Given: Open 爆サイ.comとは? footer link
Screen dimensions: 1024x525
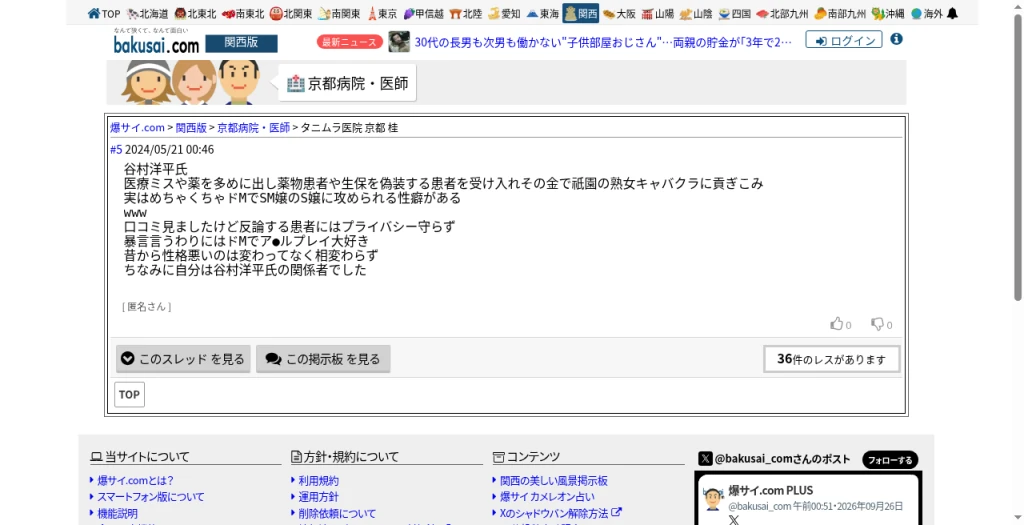Looking at the screenshot, I should point(135,481).
